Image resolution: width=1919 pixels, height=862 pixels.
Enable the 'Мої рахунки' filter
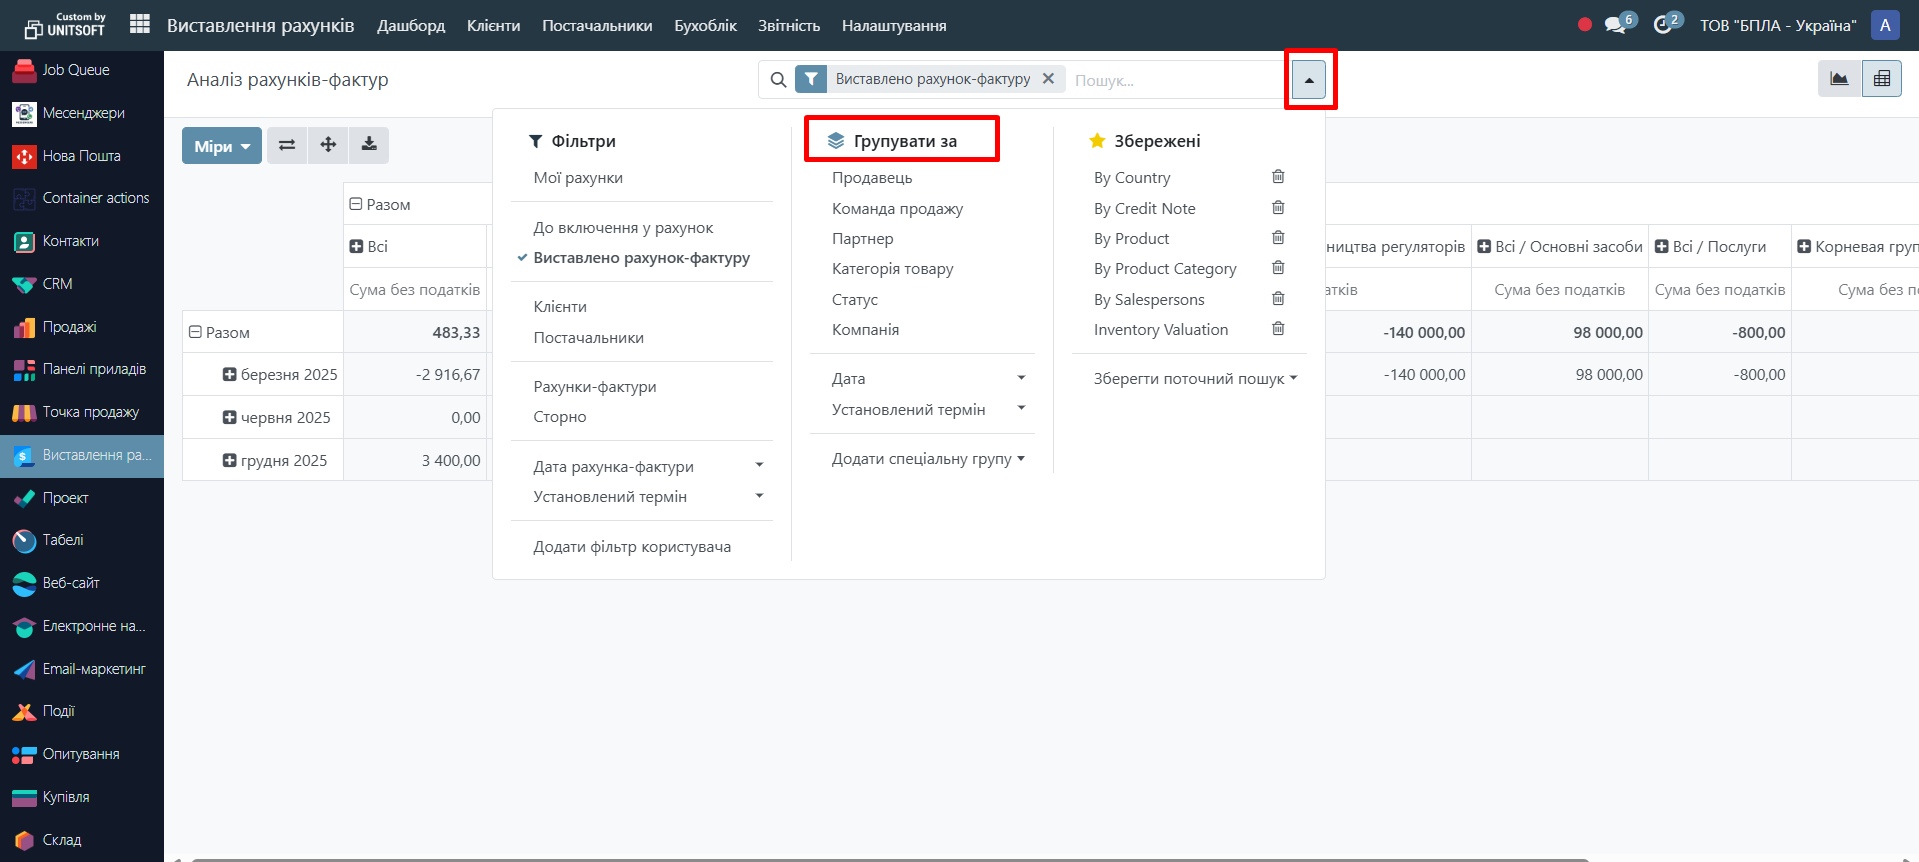point(578,178)
